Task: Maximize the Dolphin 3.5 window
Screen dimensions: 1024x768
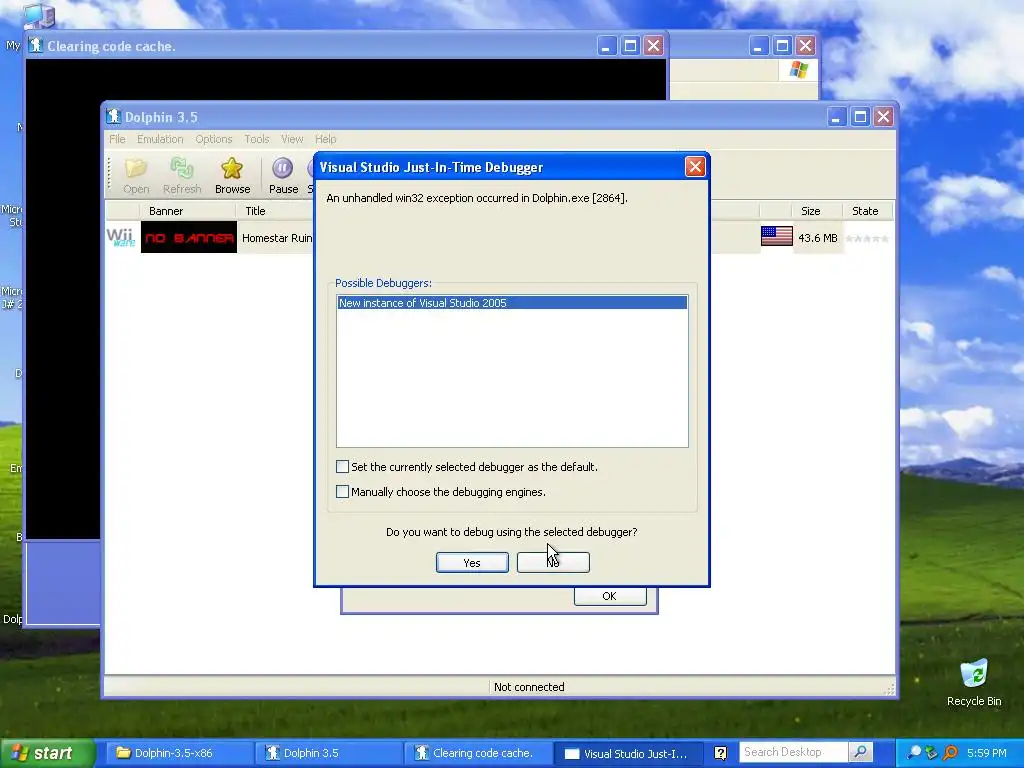Action: pos(860,117)
